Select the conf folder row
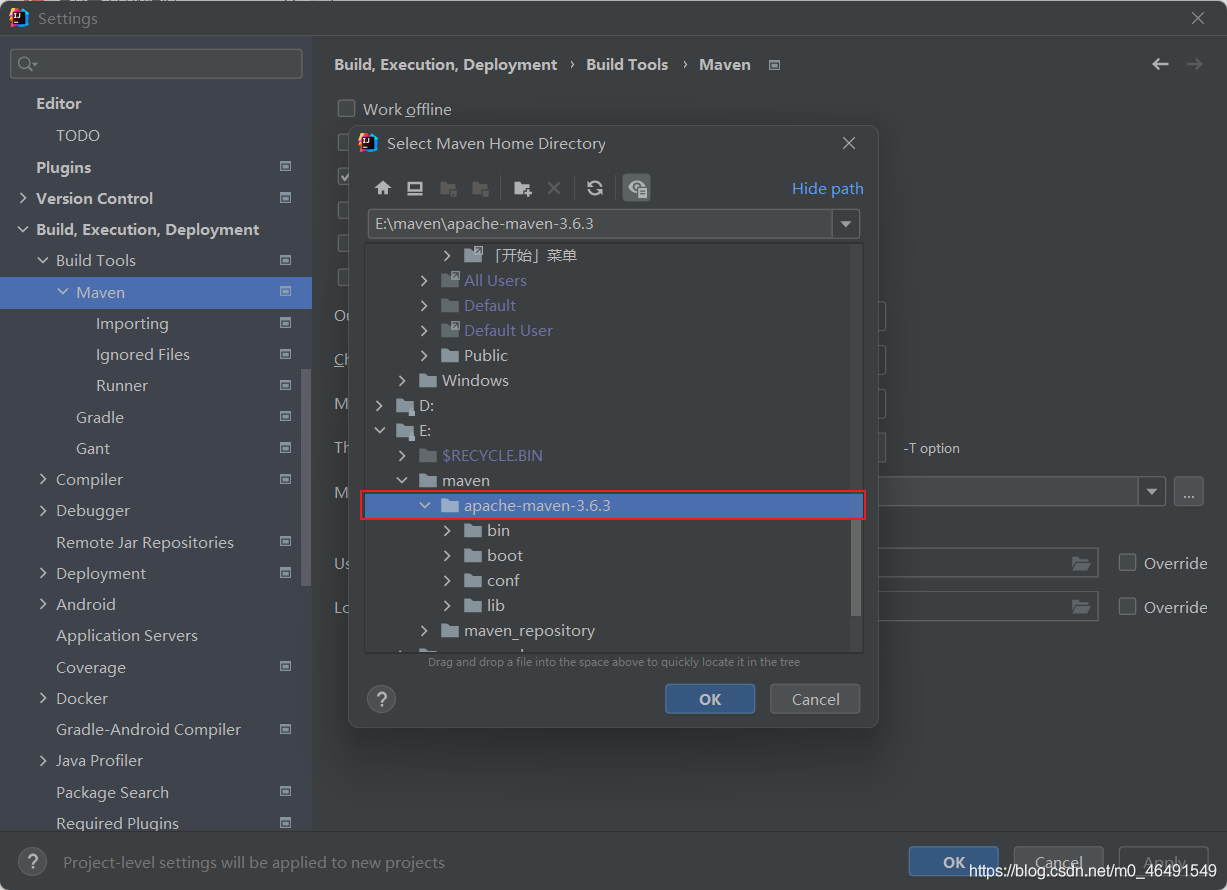 [612, 581]
